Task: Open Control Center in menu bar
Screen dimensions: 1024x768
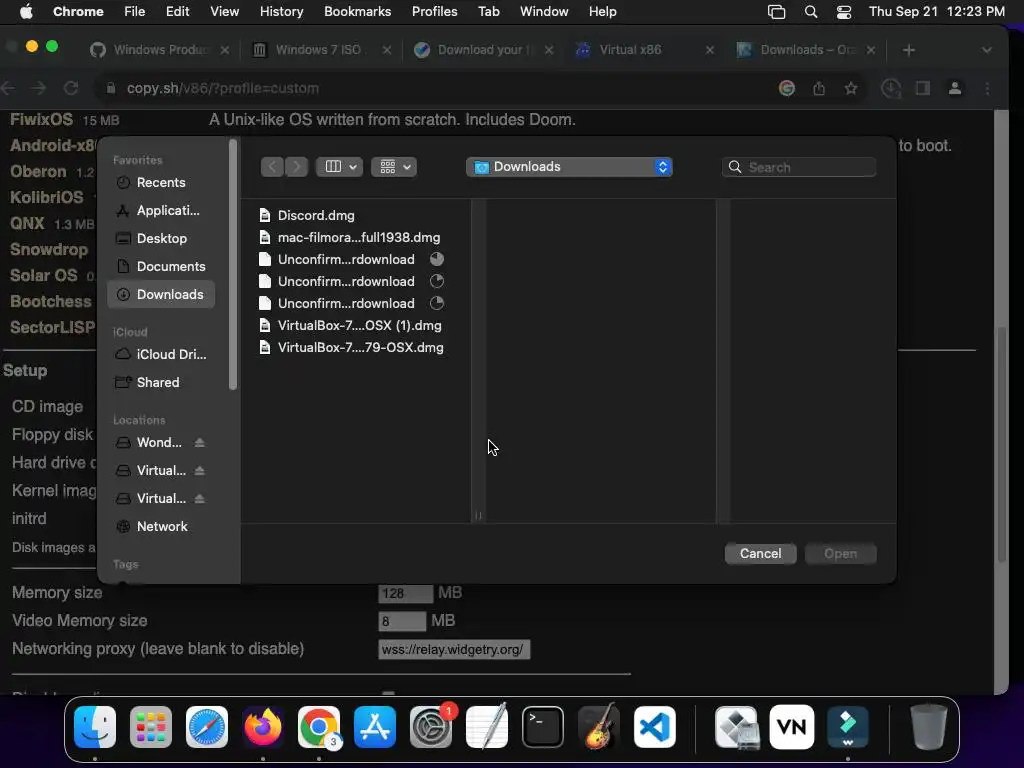Action: coord(844,12)
